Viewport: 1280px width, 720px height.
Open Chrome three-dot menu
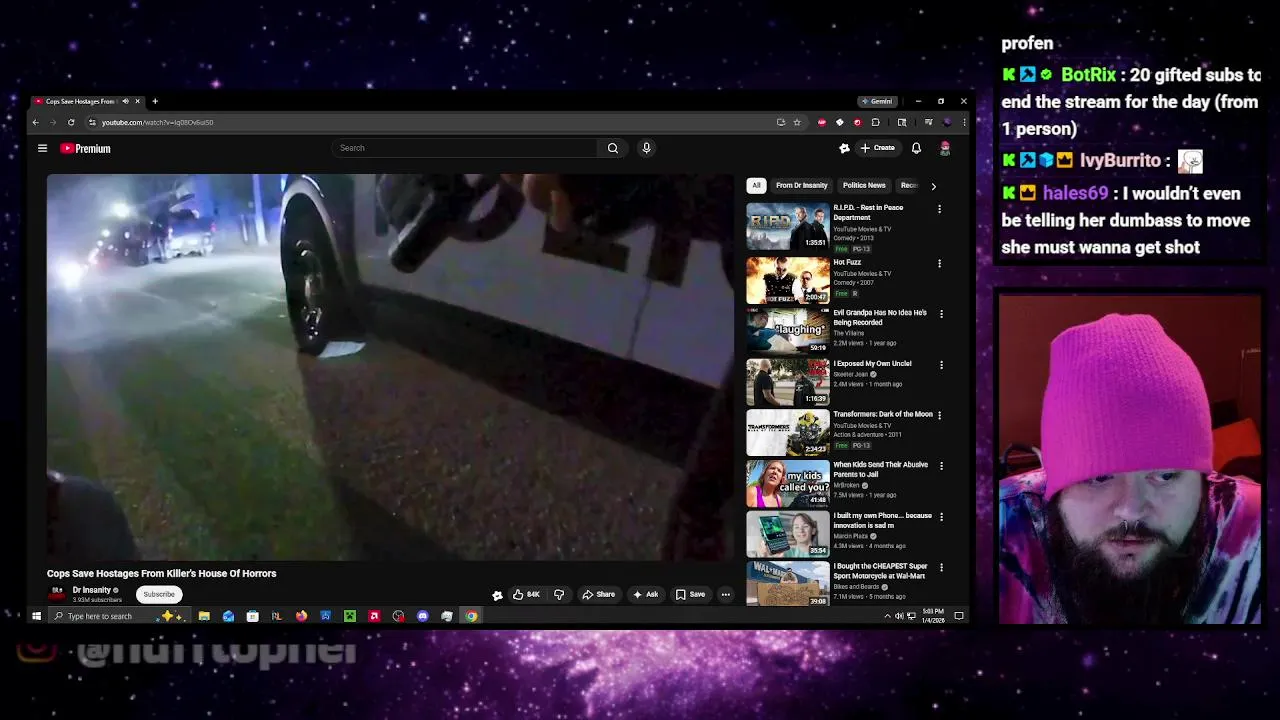coord(964,122)
